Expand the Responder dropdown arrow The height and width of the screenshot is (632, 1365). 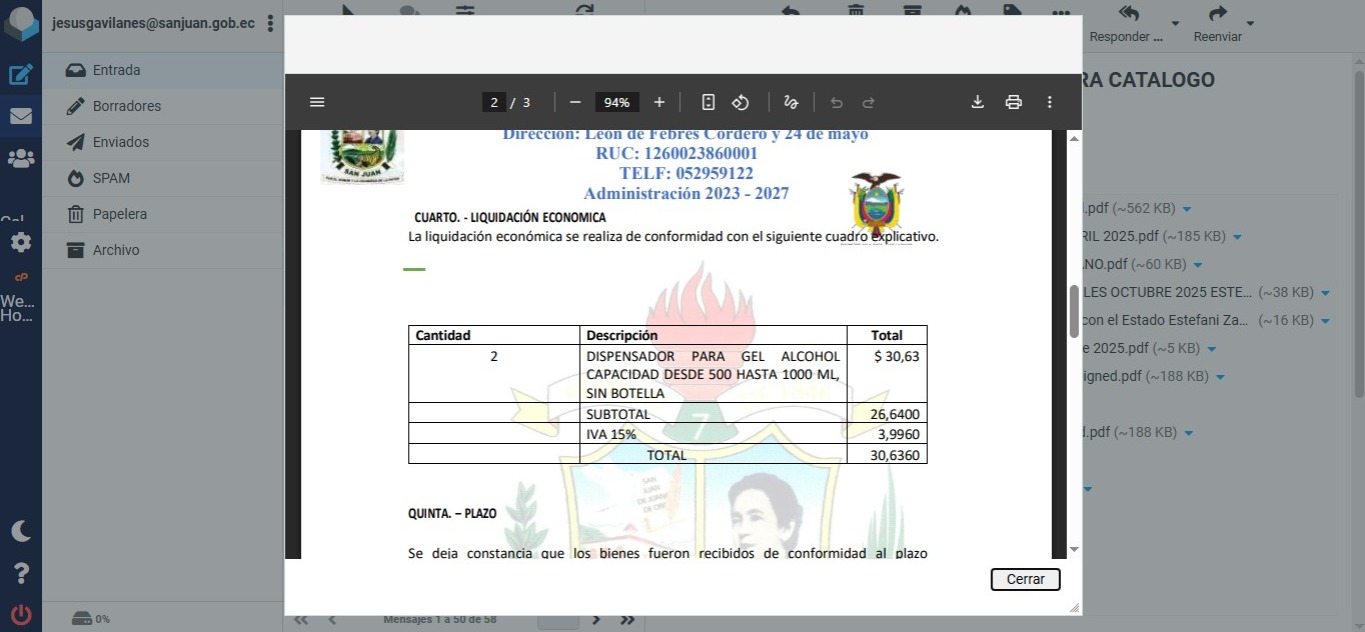pyautogui.click(x=1175, y=23)
